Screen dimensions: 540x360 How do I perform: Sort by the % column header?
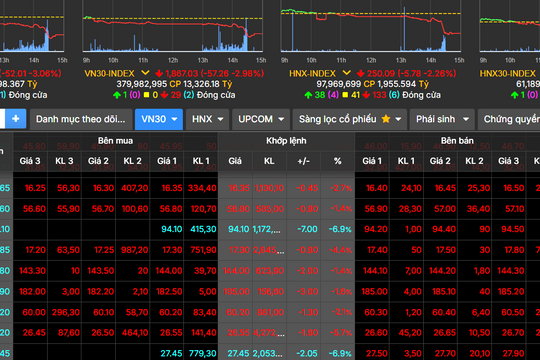pyautogui.click(x=338, y=161)
